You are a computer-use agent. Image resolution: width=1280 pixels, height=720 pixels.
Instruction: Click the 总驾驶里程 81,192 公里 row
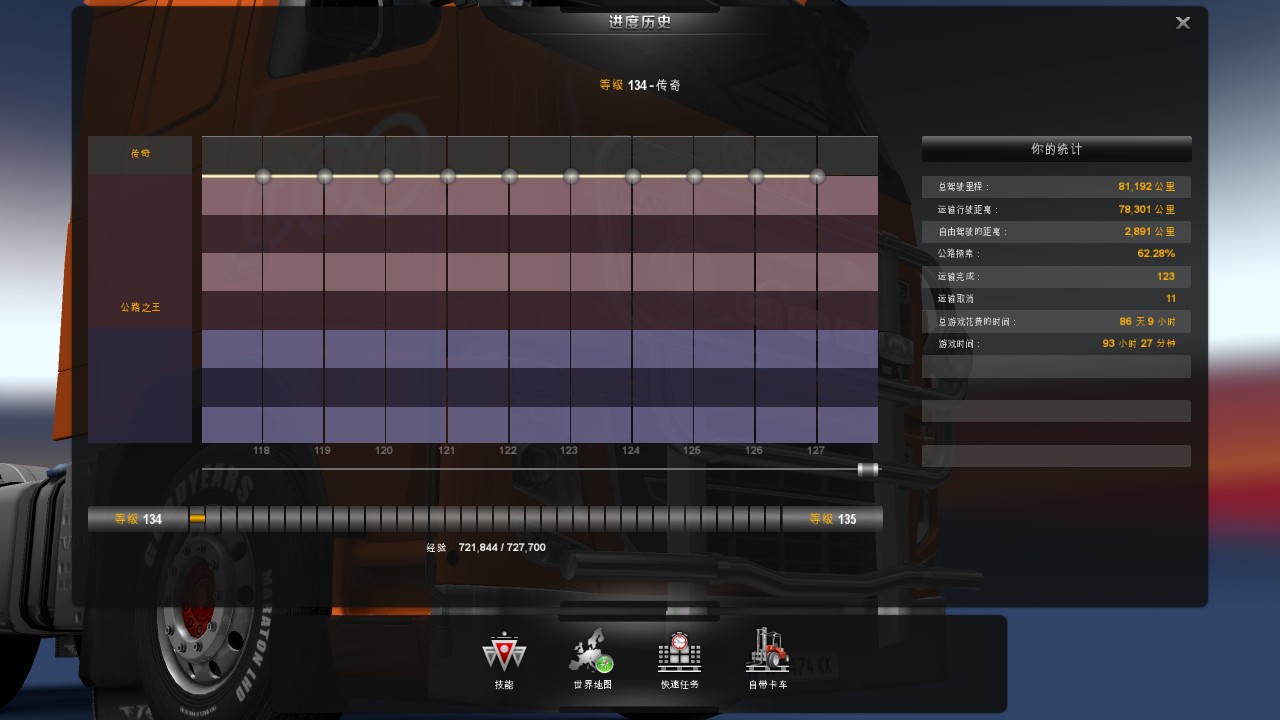[1056, 187]
